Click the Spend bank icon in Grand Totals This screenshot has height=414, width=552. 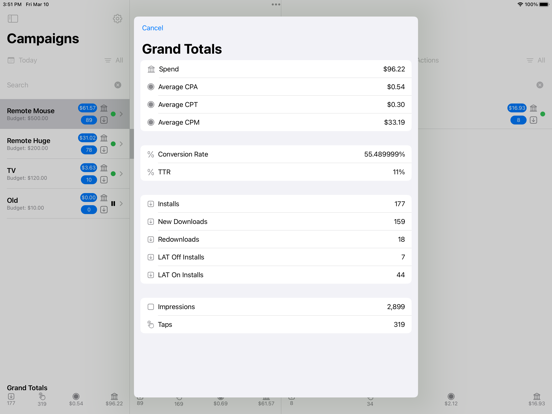coord(151,69)
